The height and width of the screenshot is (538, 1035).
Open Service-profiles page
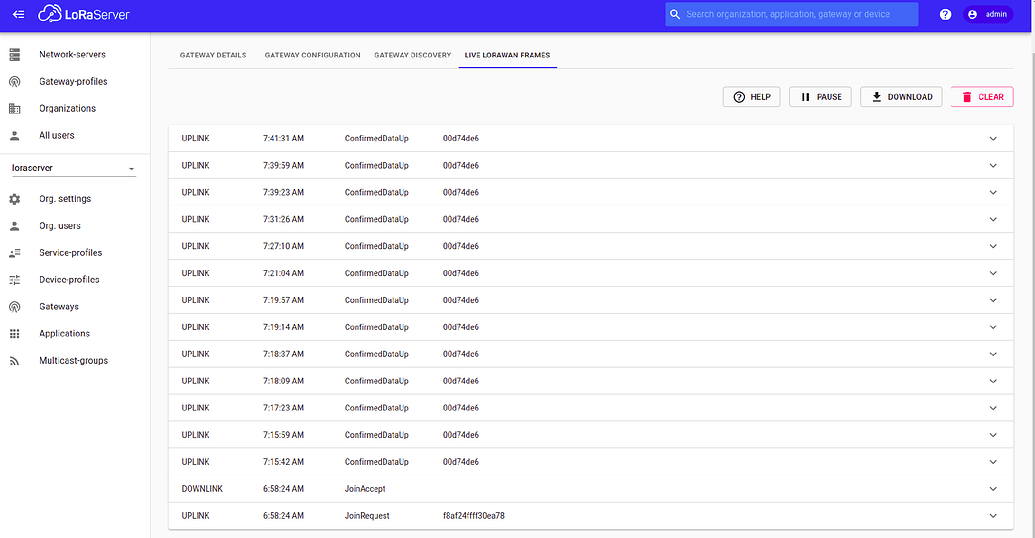click(x=71, y=253)
